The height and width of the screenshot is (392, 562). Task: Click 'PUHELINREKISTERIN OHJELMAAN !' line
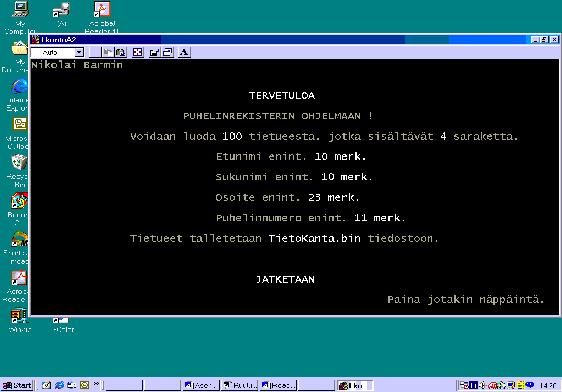coord(278,116)
